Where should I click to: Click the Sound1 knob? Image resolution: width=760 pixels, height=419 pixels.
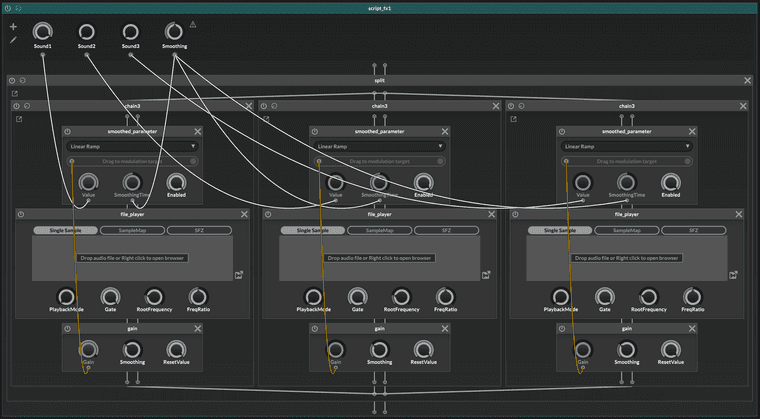43,32
